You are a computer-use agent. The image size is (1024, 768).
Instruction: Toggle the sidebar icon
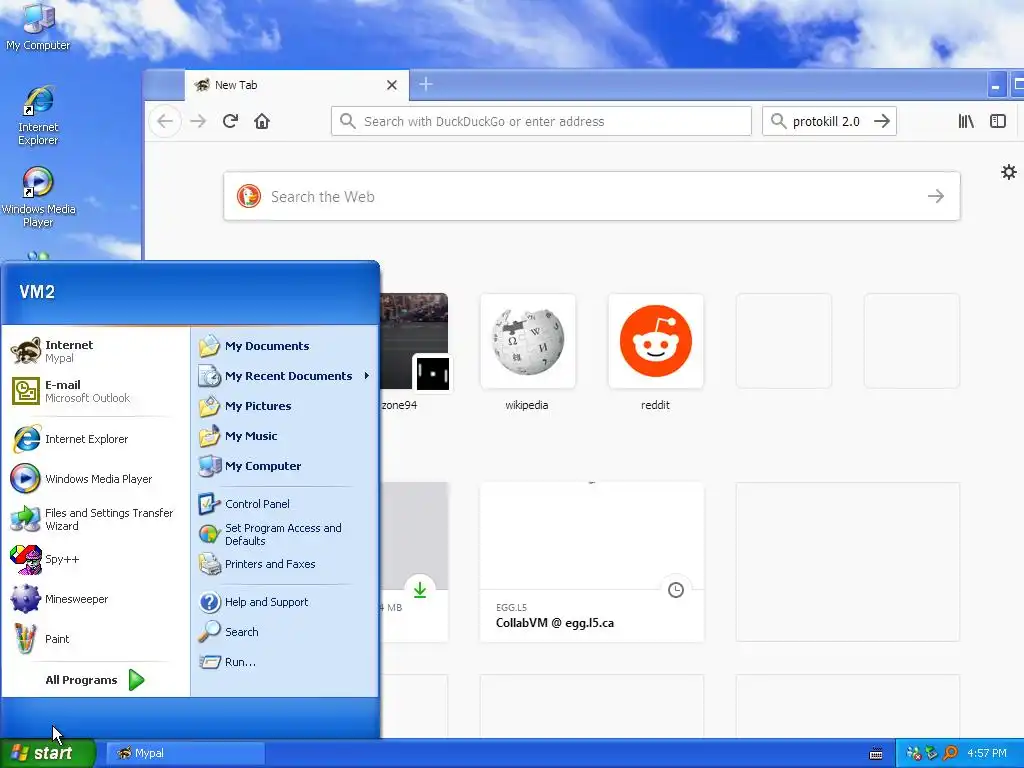click(998, 121)
